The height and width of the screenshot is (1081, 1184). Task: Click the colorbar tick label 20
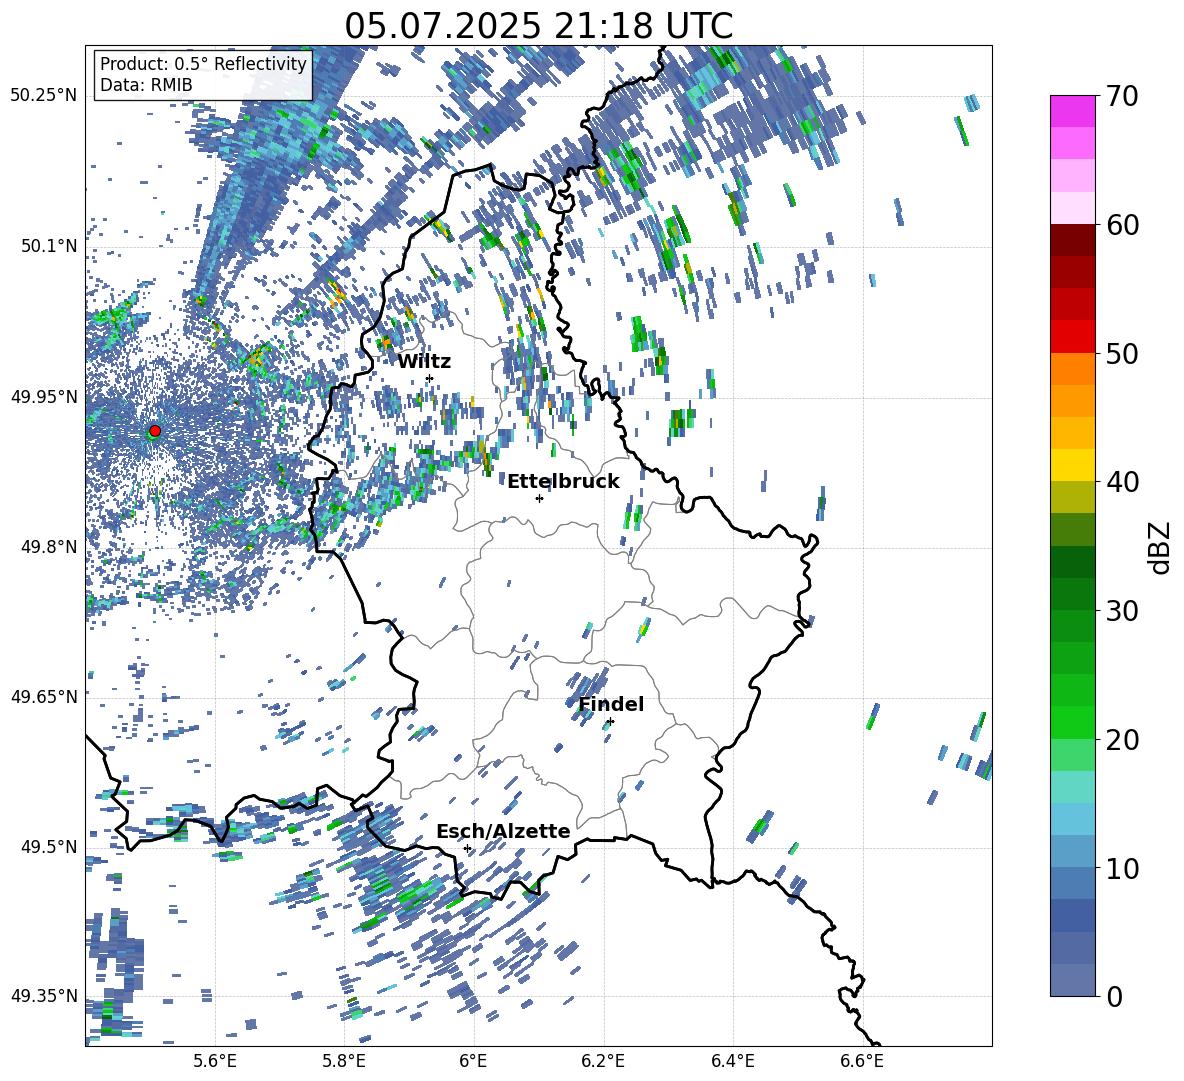pos(1122,740)
